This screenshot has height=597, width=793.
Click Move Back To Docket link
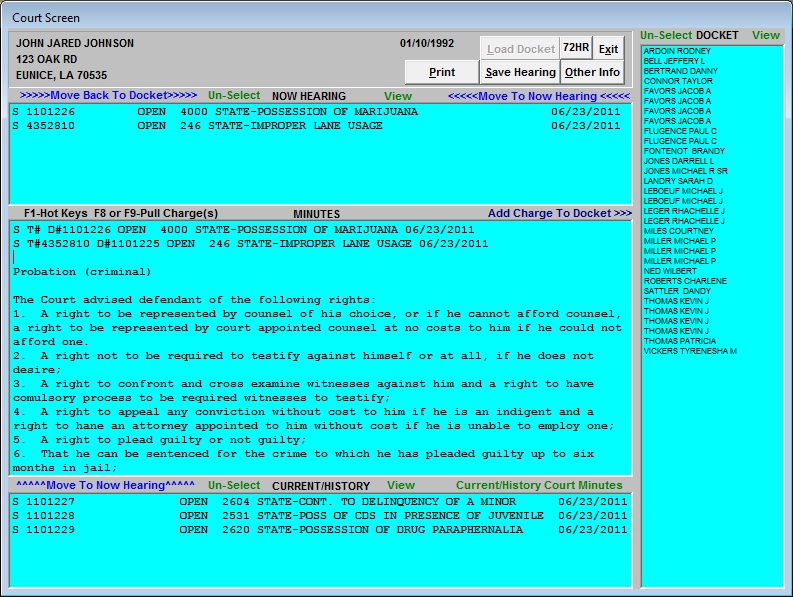tap(108, 96)
